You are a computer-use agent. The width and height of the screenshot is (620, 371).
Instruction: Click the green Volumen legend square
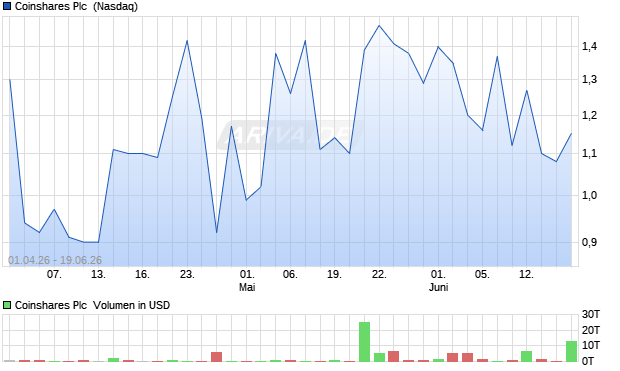tap(7, 305)
